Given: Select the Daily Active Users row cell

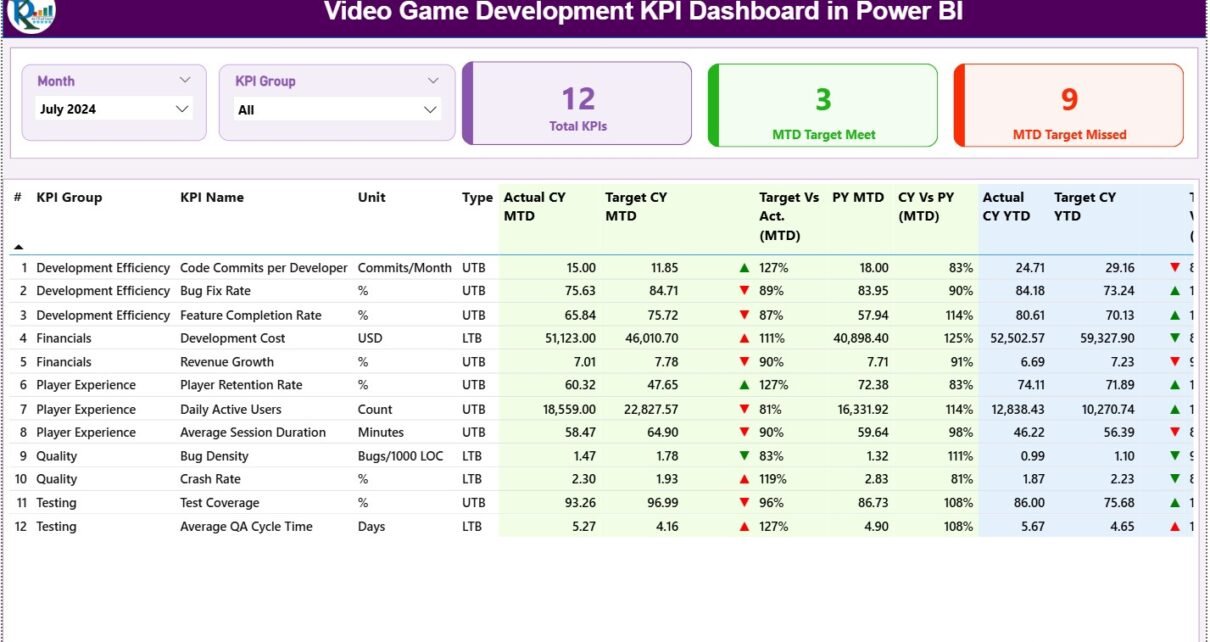Looking at the screenshot, I should coord(230,409).
